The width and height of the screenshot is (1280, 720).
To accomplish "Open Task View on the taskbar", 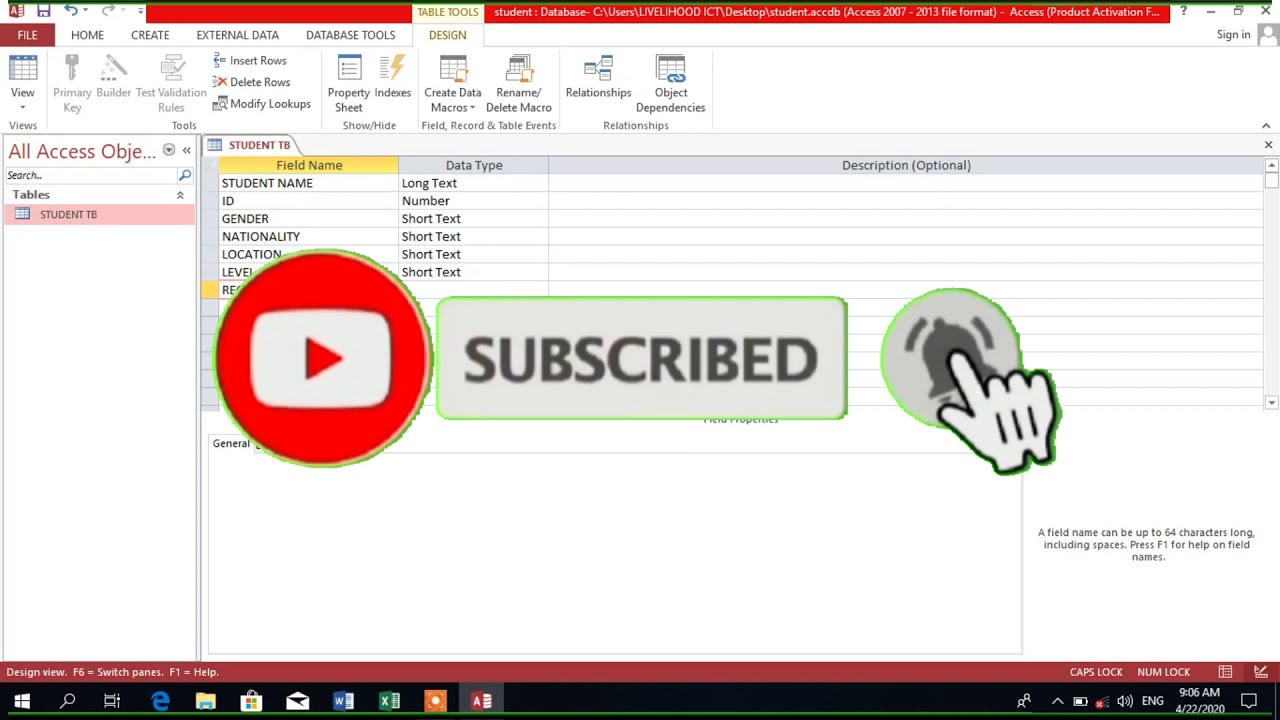I will (112, 701).
